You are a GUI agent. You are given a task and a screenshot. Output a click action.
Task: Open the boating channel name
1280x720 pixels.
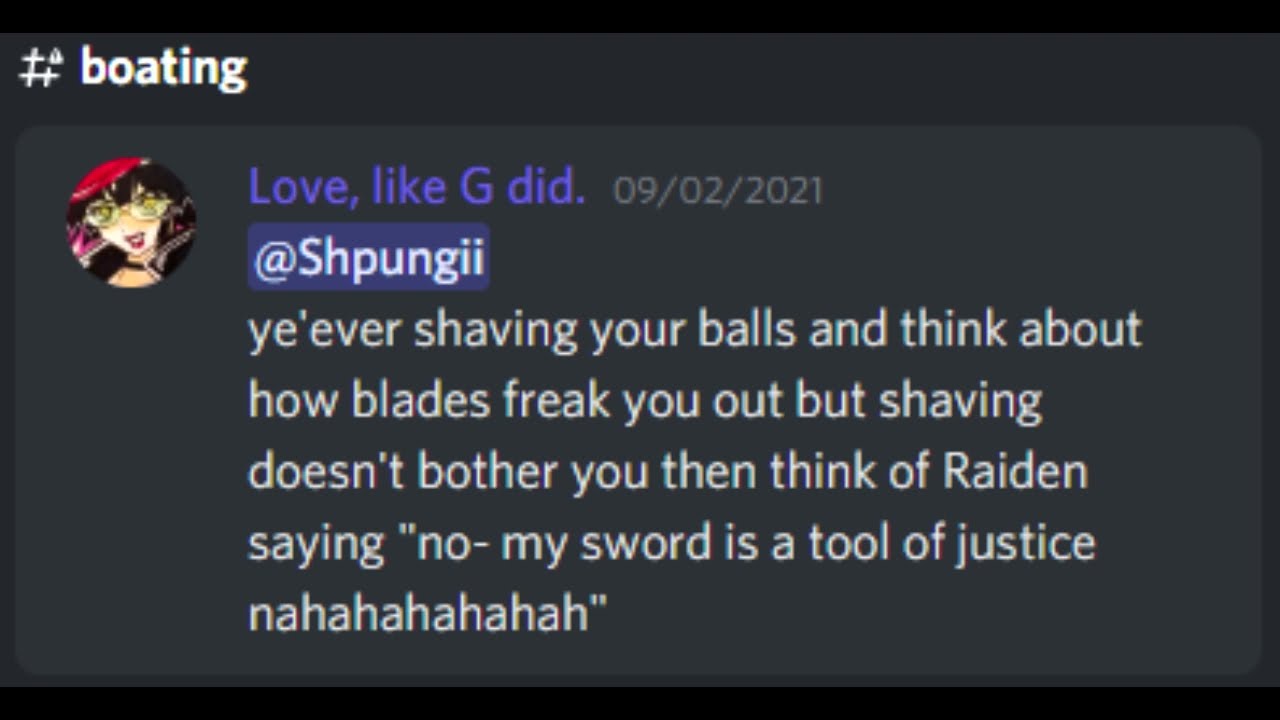[x=163, y=69]
